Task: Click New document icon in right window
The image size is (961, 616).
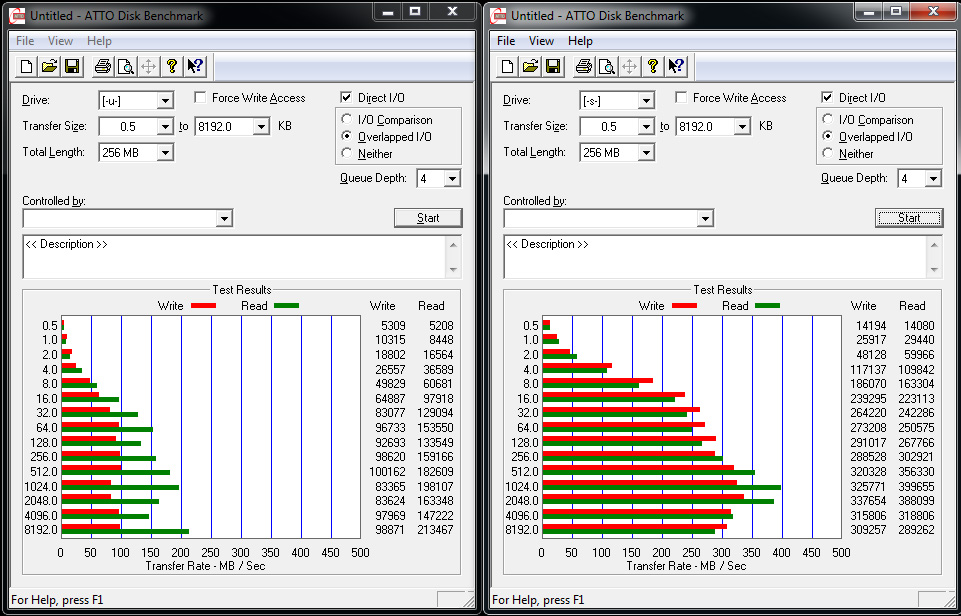Action: pos(507,66)
